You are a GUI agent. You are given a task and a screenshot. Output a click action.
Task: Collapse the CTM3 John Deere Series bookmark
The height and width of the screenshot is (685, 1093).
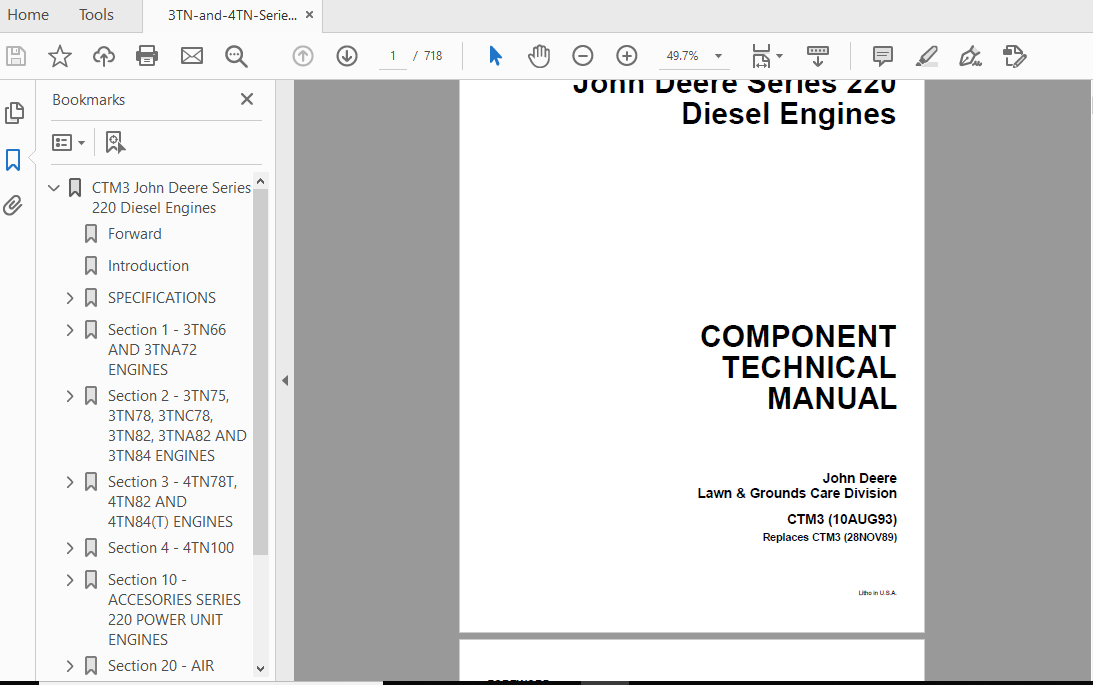click(54, 187)
